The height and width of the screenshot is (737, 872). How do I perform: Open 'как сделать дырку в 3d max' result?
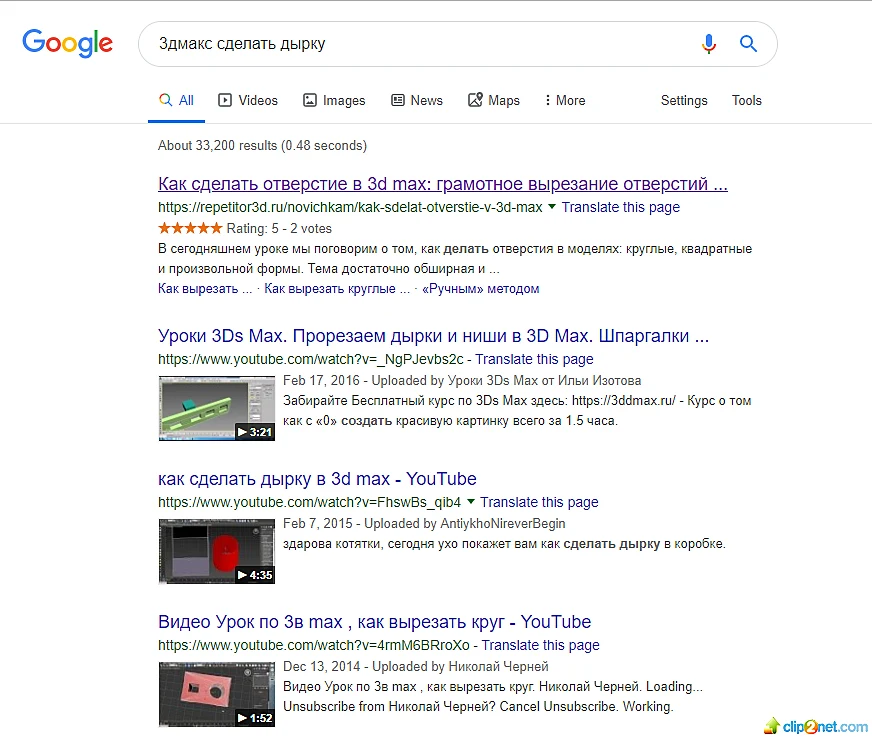click(x=317, y=479)
